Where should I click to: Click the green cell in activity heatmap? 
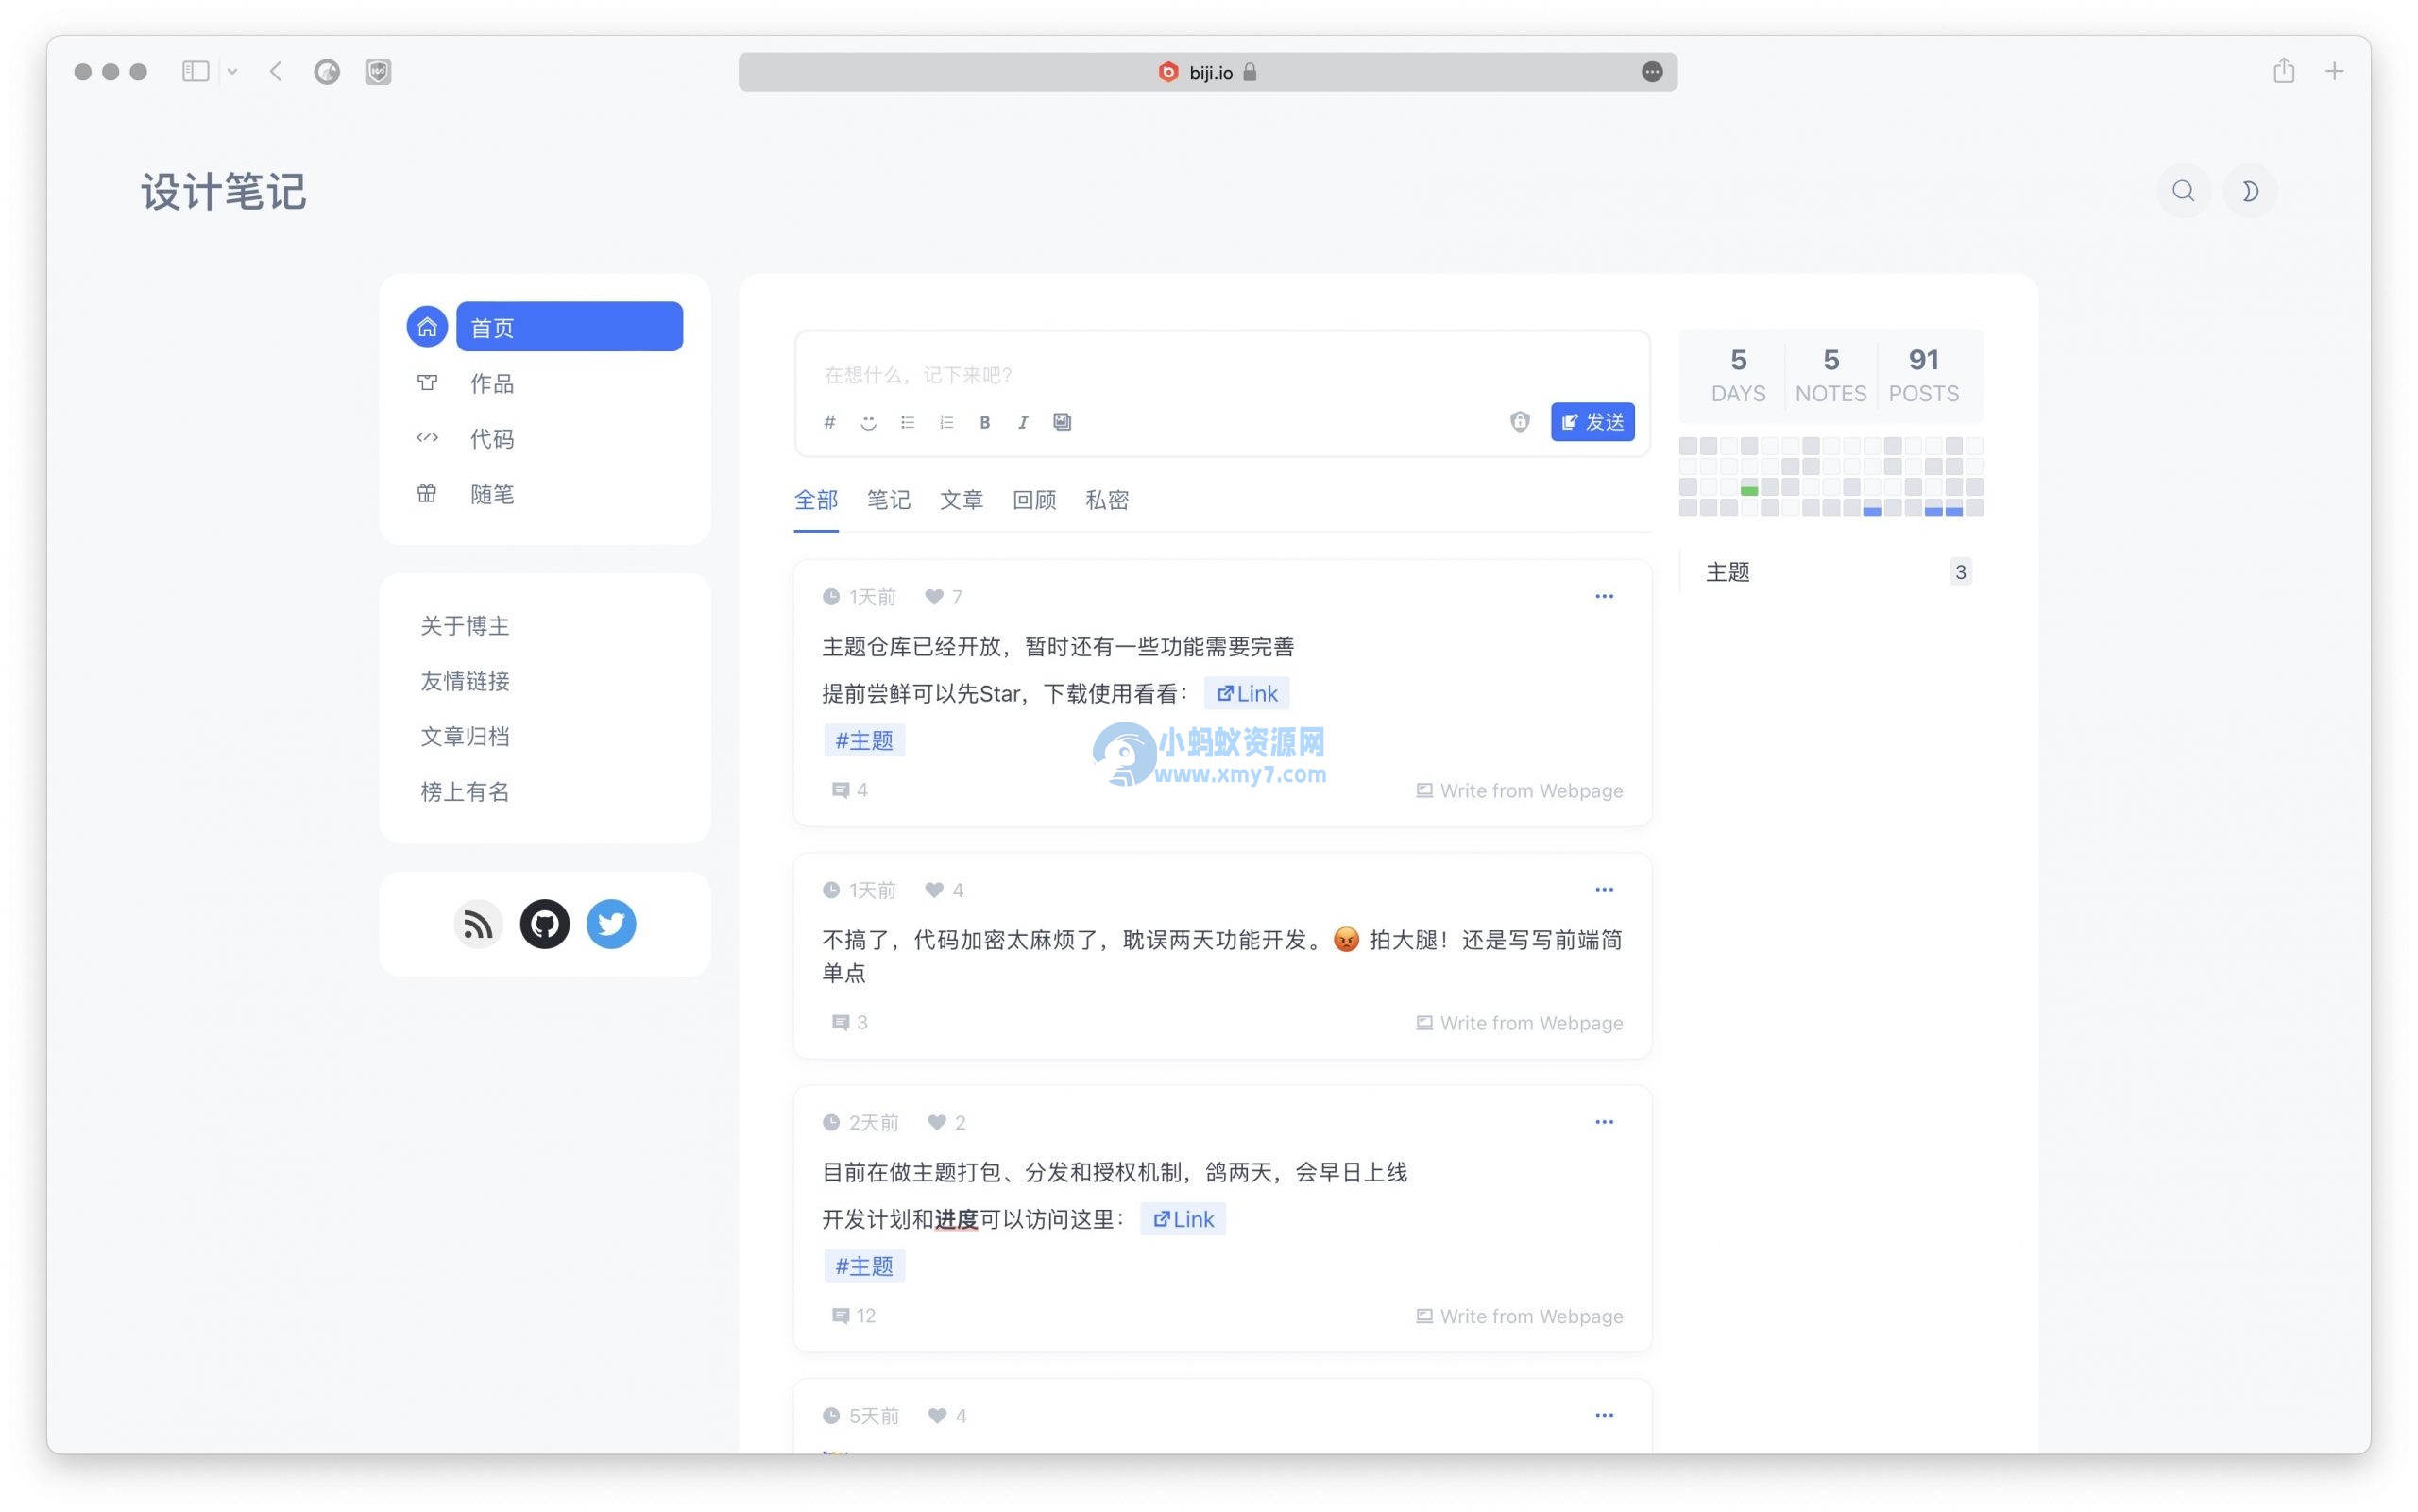pos(1749,490)
